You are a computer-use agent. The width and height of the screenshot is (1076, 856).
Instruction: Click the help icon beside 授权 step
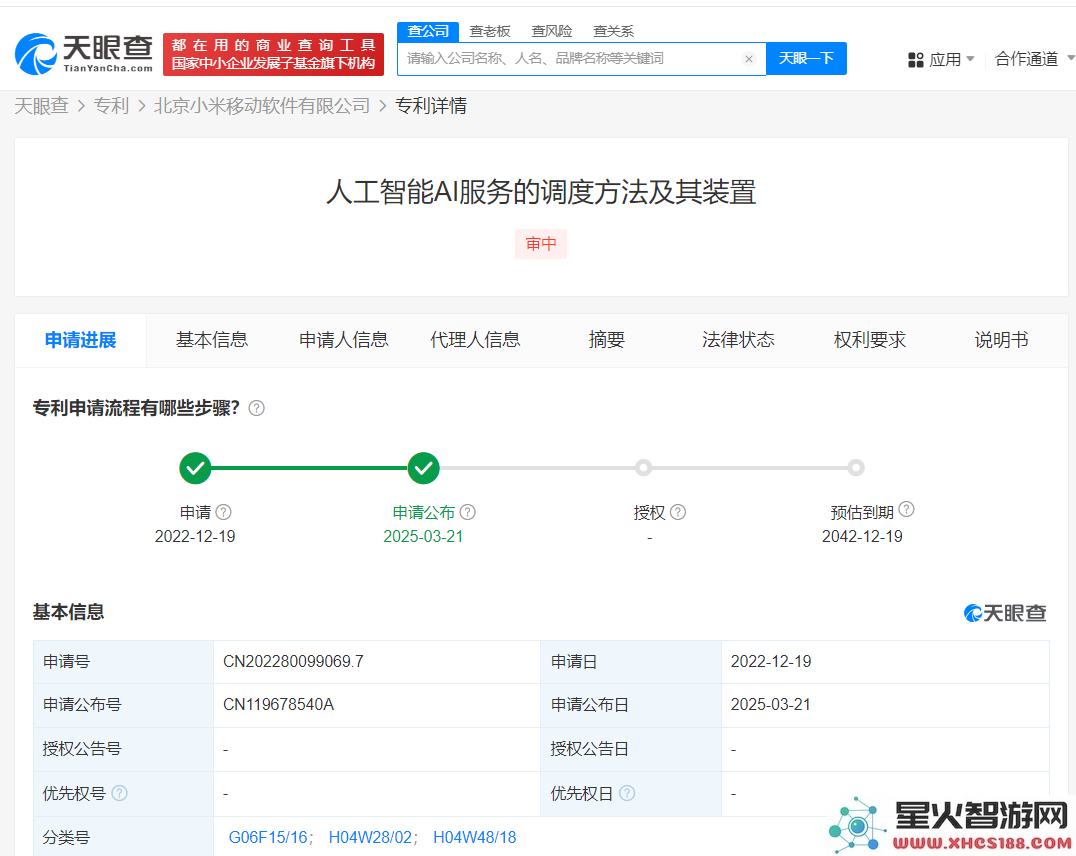(x=677, y=512)
